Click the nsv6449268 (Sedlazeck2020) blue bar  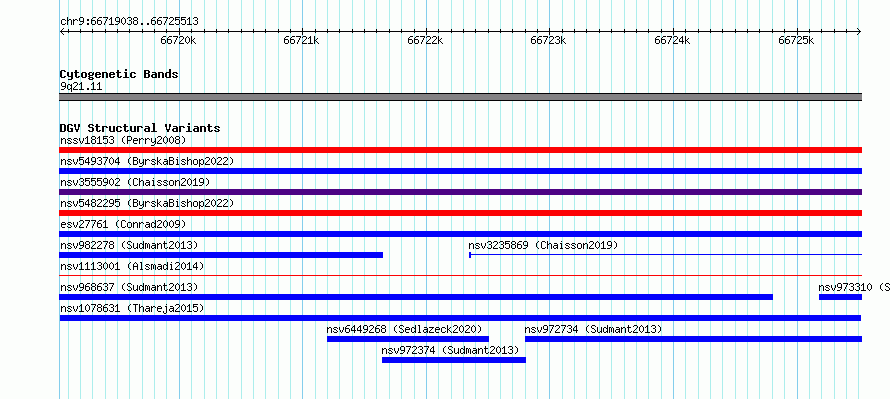pyautogui.click(x=408, y=339)
